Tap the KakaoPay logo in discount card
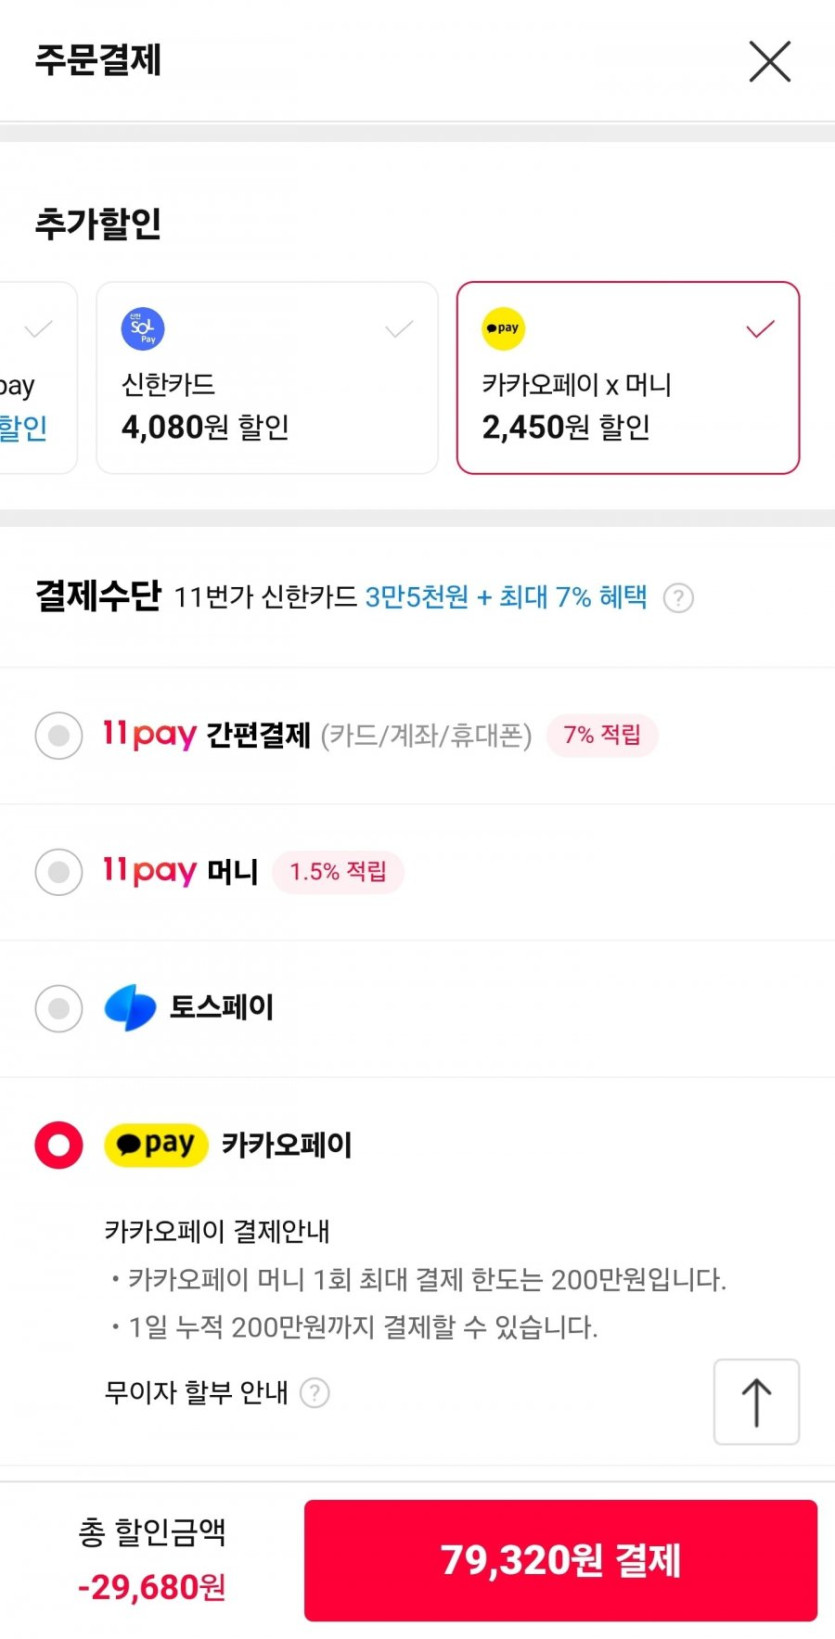 503,329
